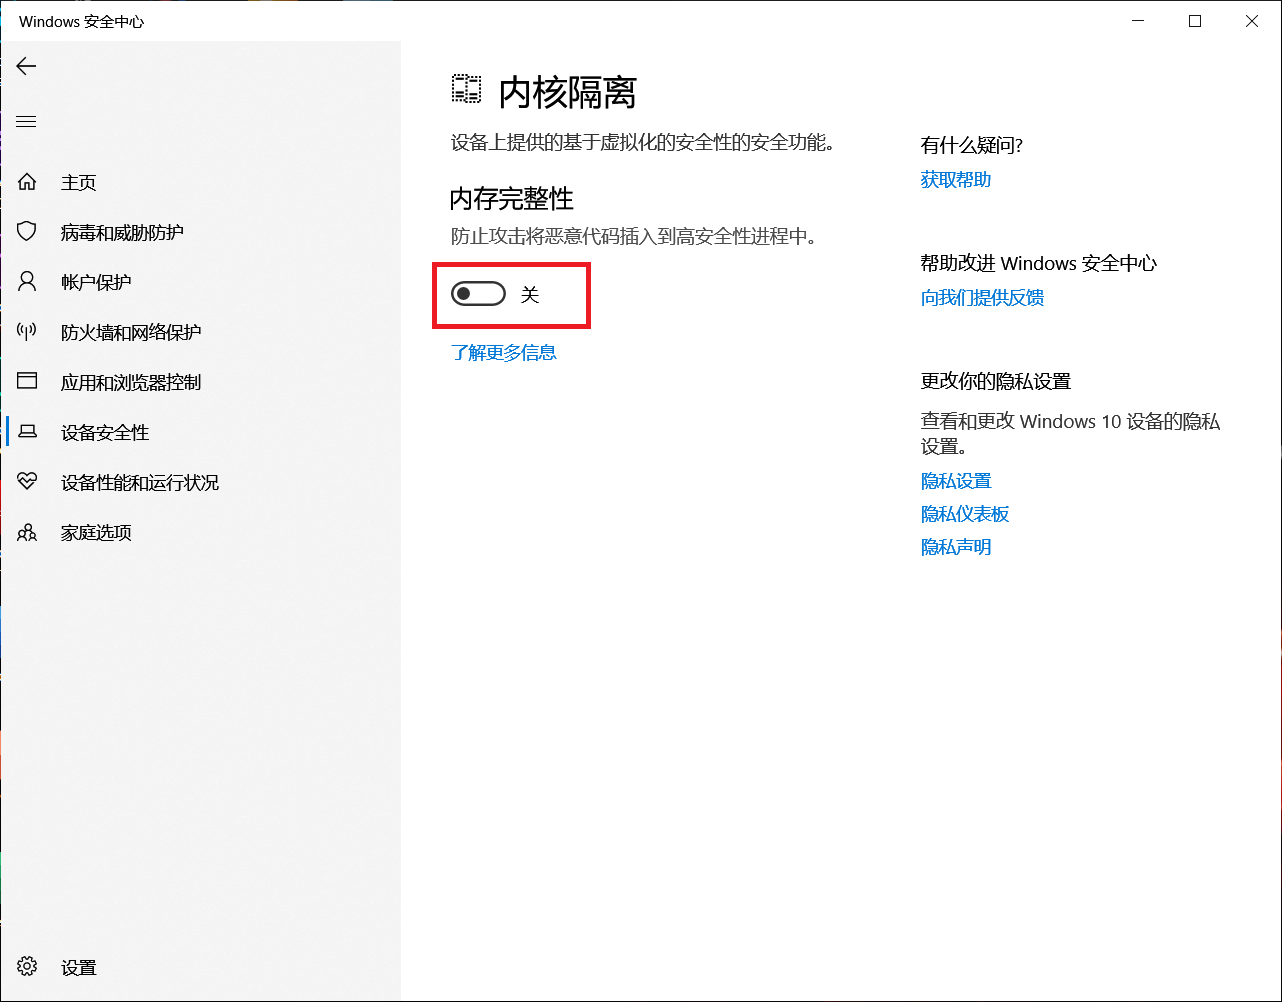Select 病毒和威胁防护 in the sidebar

click(122, 233)
